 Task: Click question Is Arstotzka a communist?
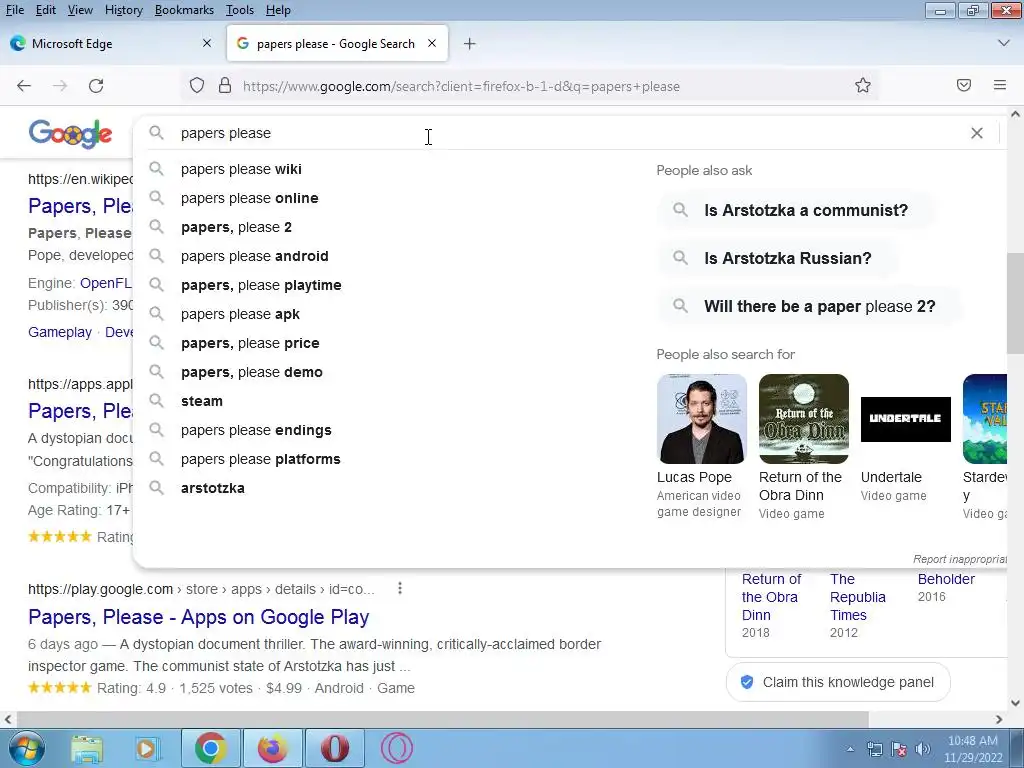point(797,210)
